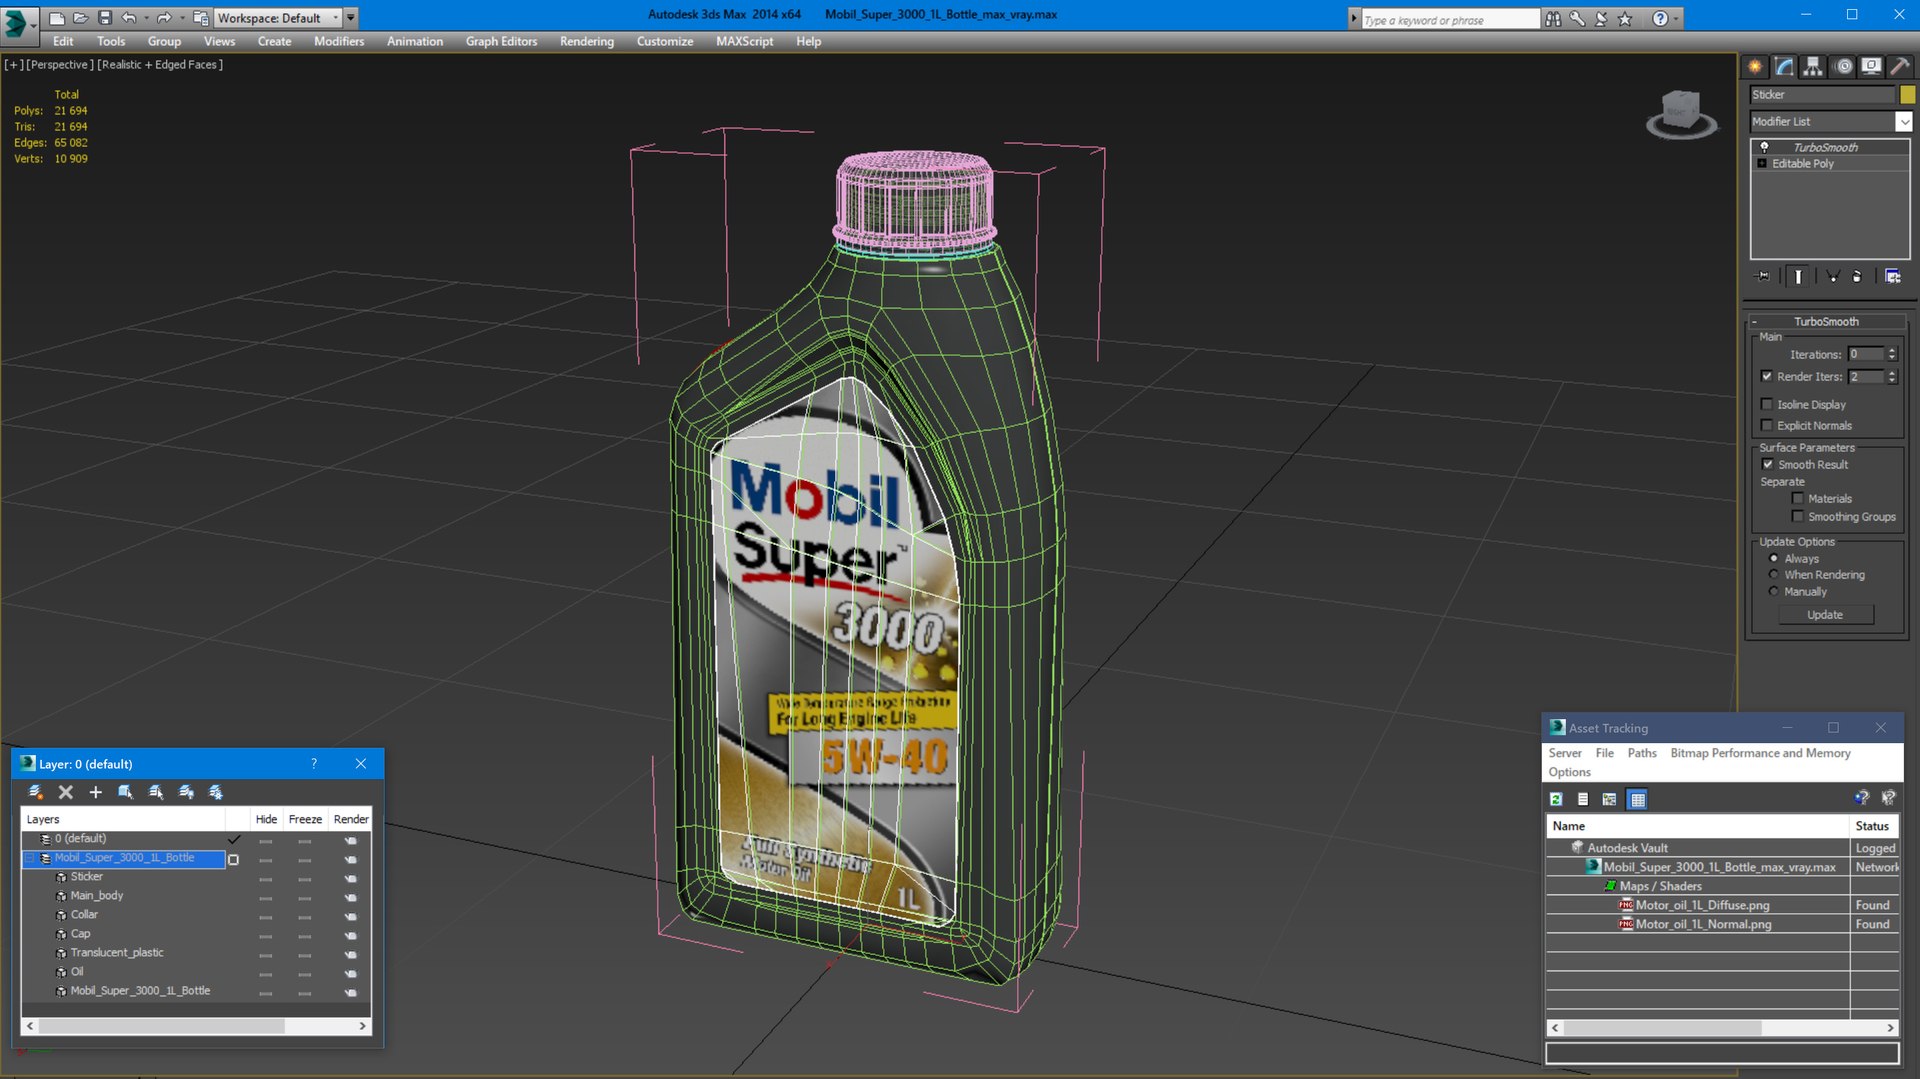Select the When Rendering update option
The height and width of the screenshot is (1079, 1920).
[1774, 575]
